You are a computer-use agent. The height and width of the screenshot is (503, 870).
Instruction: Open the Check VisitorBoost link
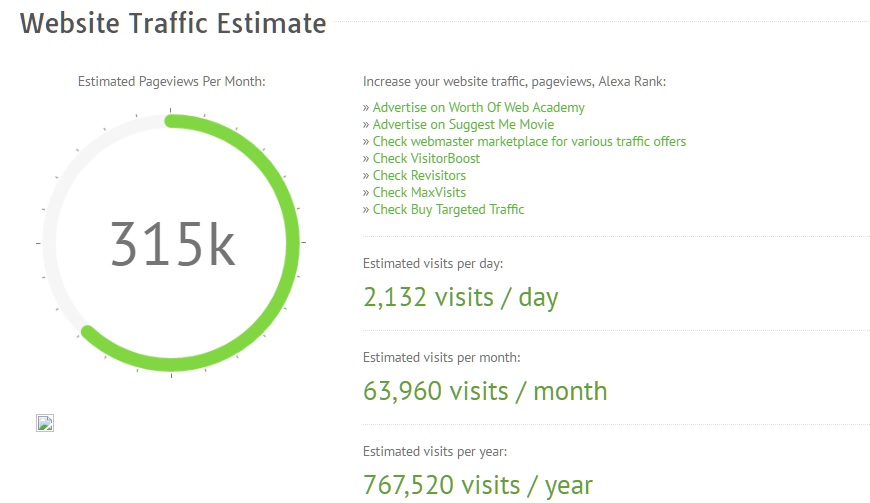426,159
